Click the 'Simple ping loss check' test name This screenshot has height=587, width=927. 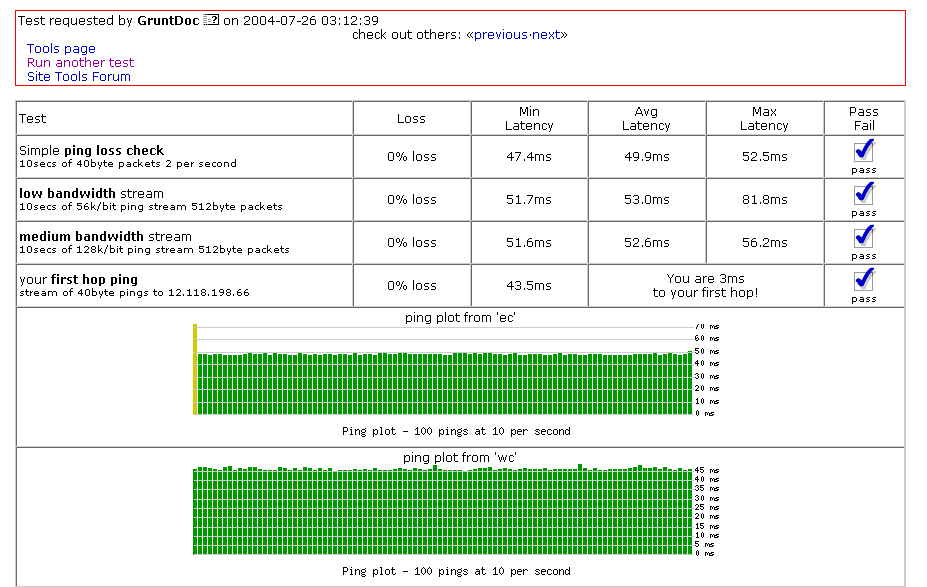click(x=92, y=151)
